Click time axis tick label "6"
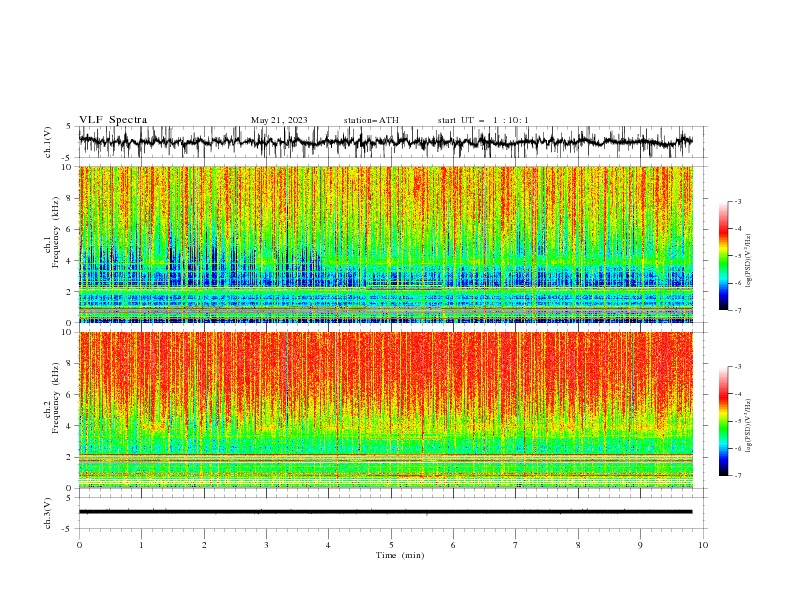The image size is (792, 612). pos(453,545)
